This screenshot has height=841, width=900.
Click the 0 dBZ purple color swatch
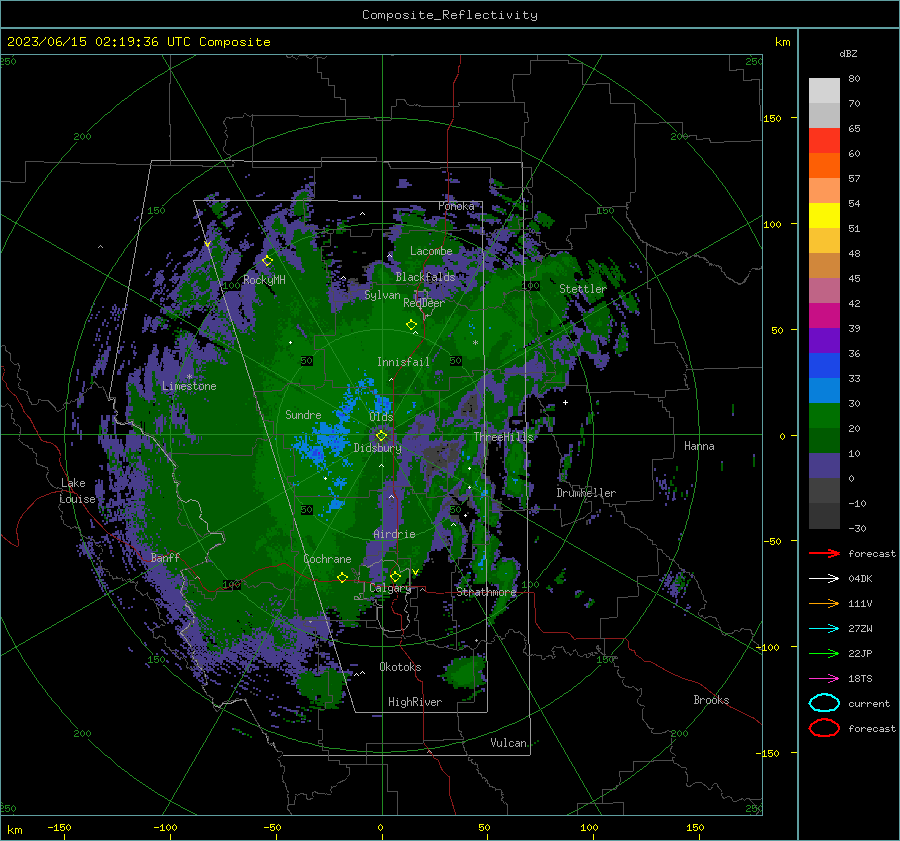[824, 466]
